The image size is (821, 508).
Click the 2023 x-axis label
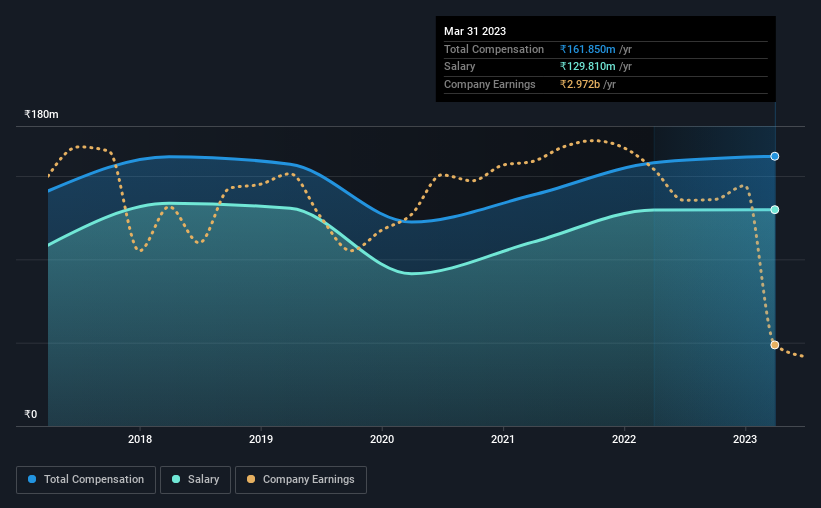pyautogui.click(x=745, y=439)
